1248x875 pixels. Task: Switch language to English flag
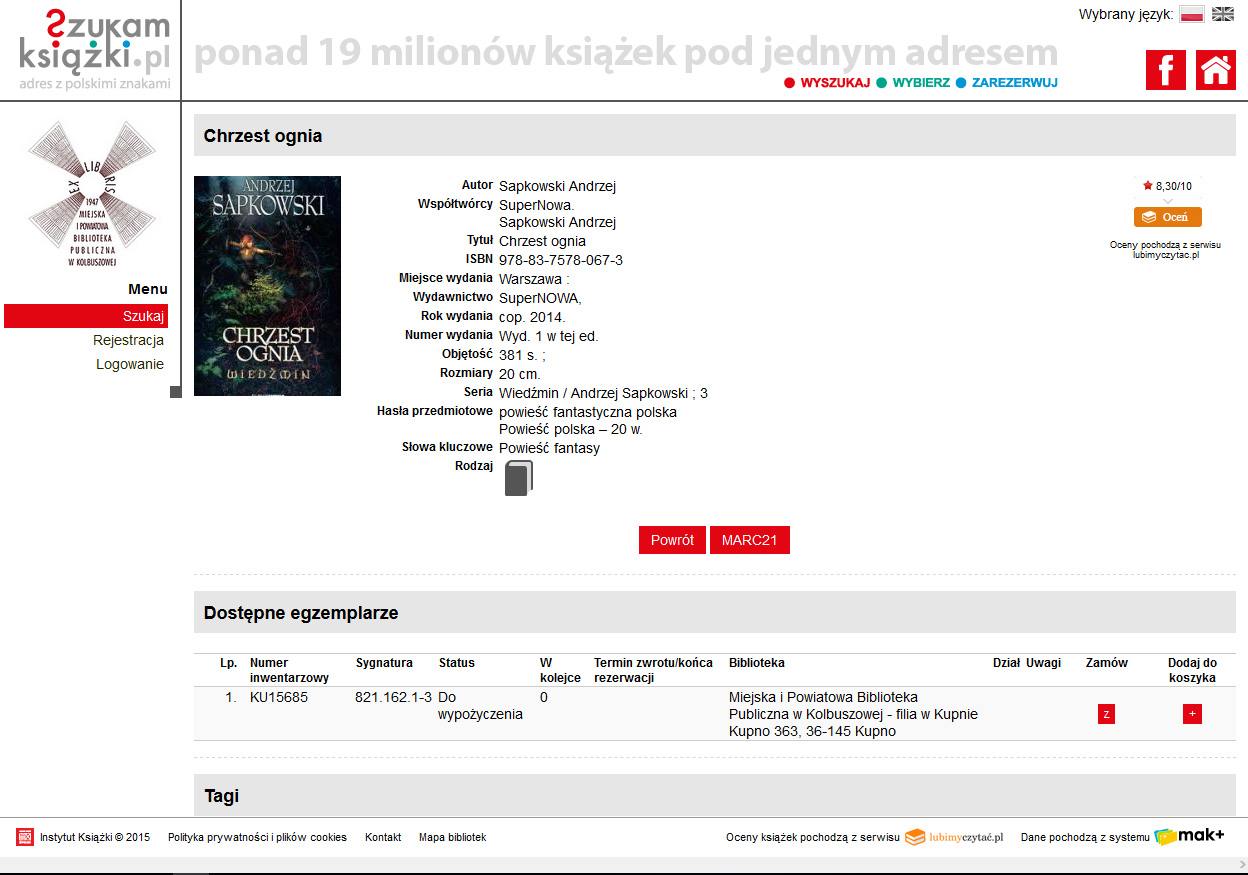1223,14
